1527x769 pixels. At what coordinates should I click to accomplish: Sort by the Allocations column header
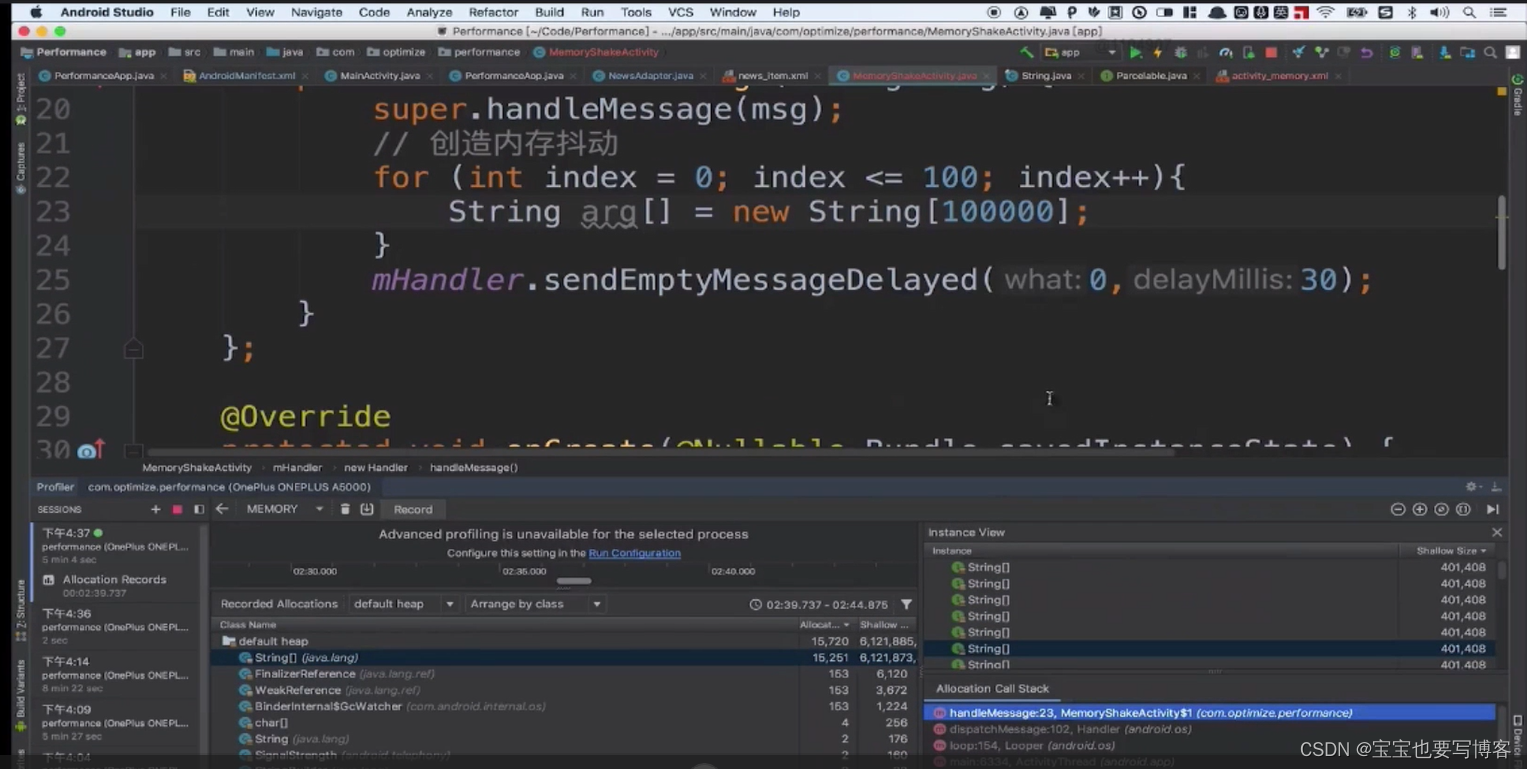coord(825,625)
